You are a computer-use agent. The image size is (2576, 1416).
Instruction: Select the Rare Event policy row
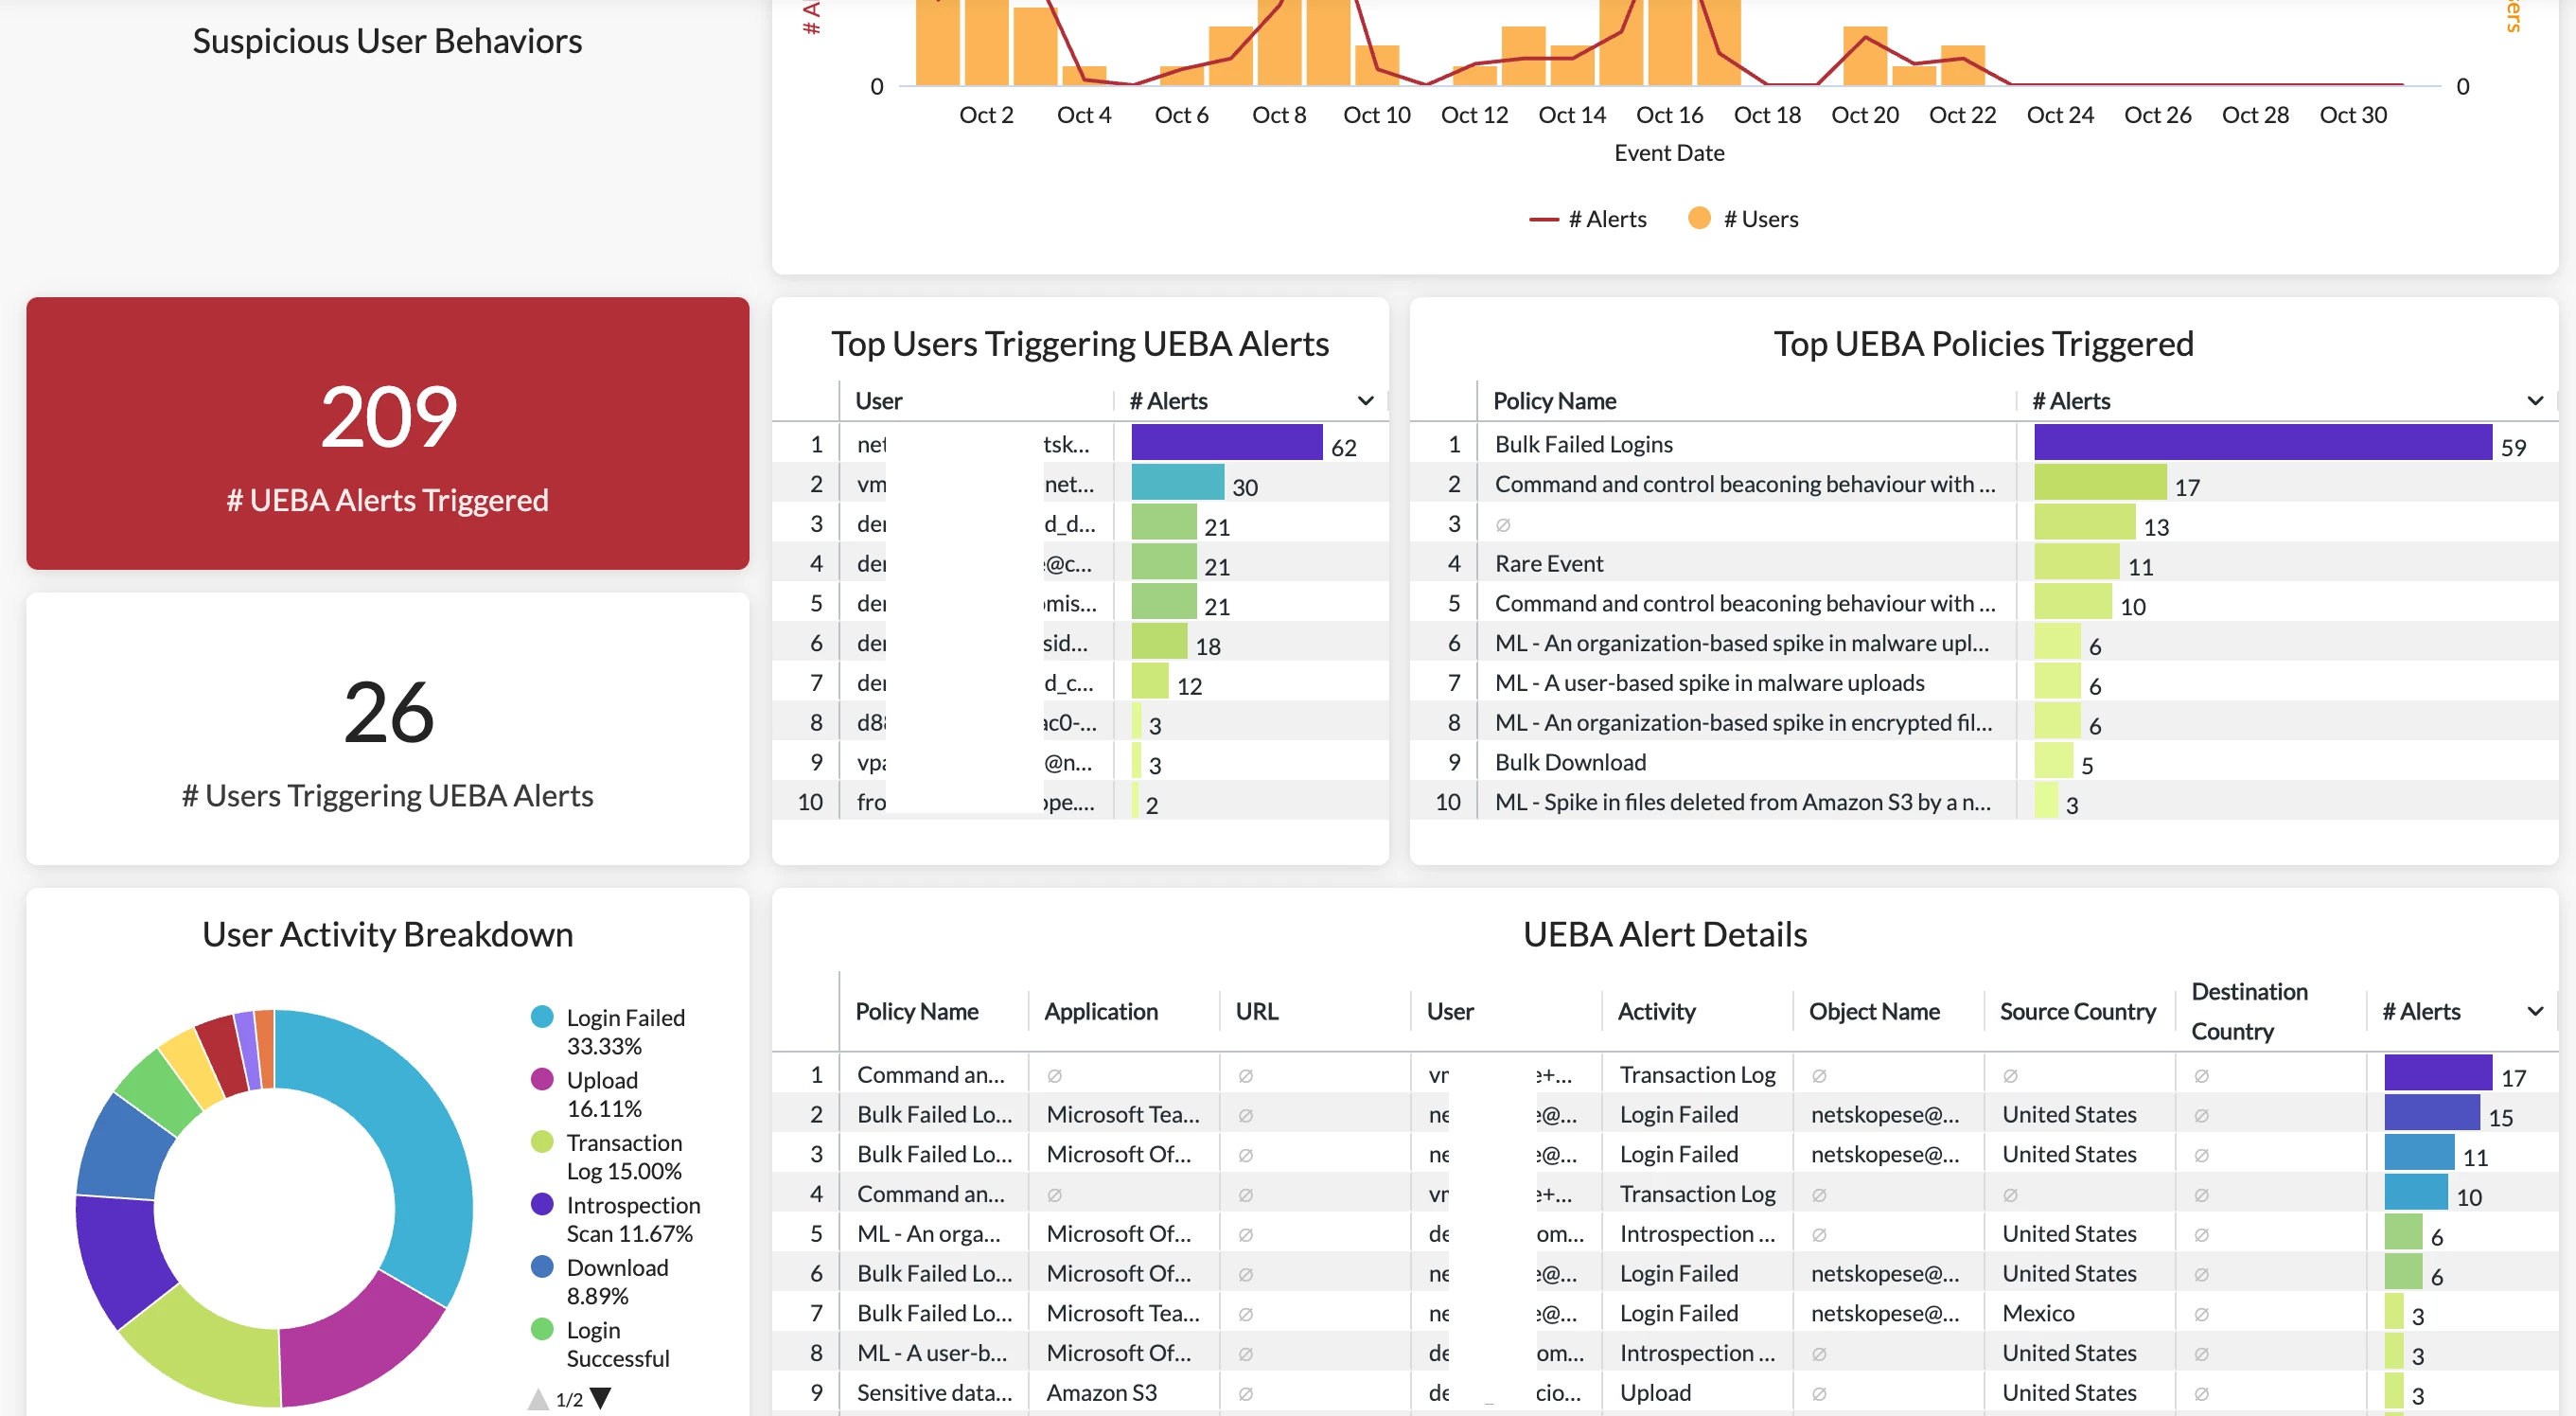1549,563
